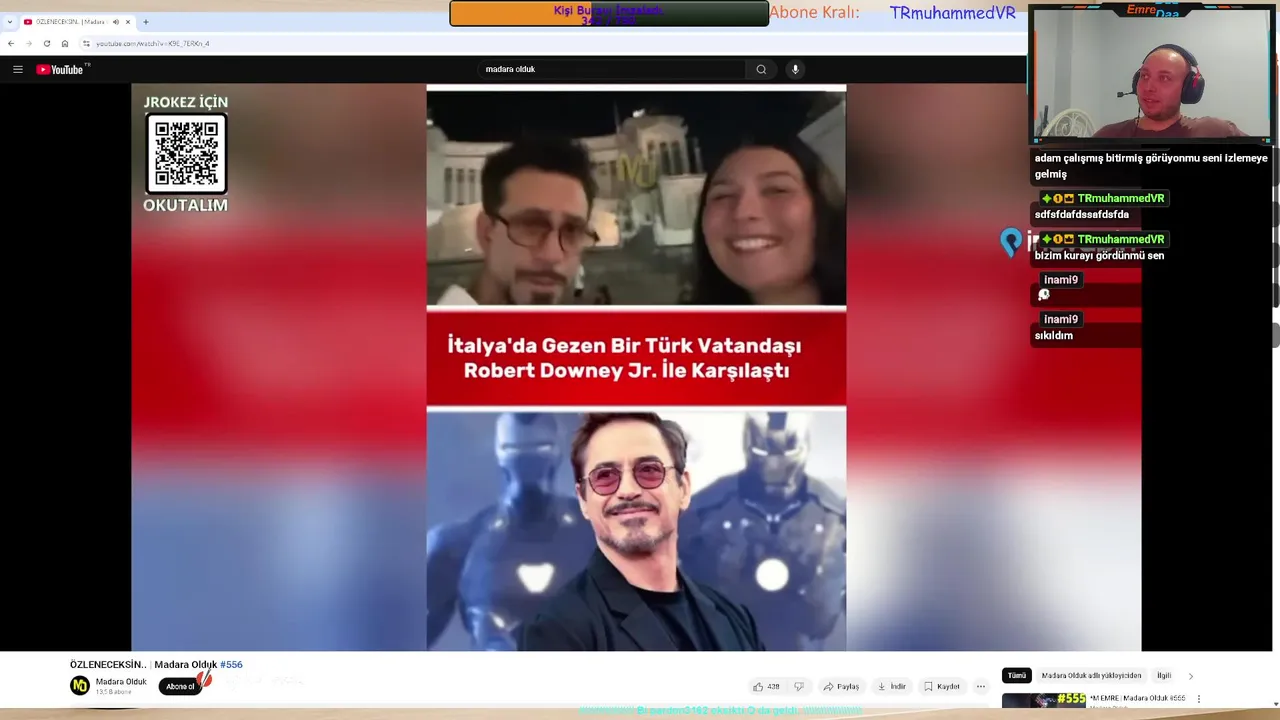Click the first inami9 chat username

1061,280
